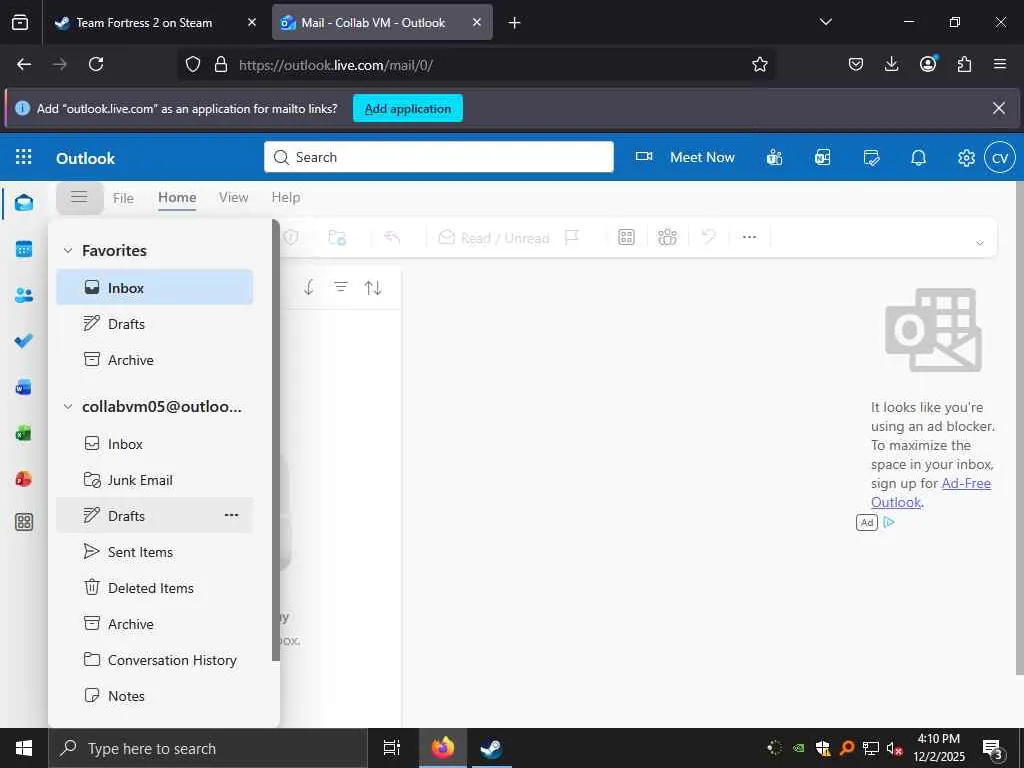
Task: Select the Home ribbon tab
Action: (x=177, y=197)
